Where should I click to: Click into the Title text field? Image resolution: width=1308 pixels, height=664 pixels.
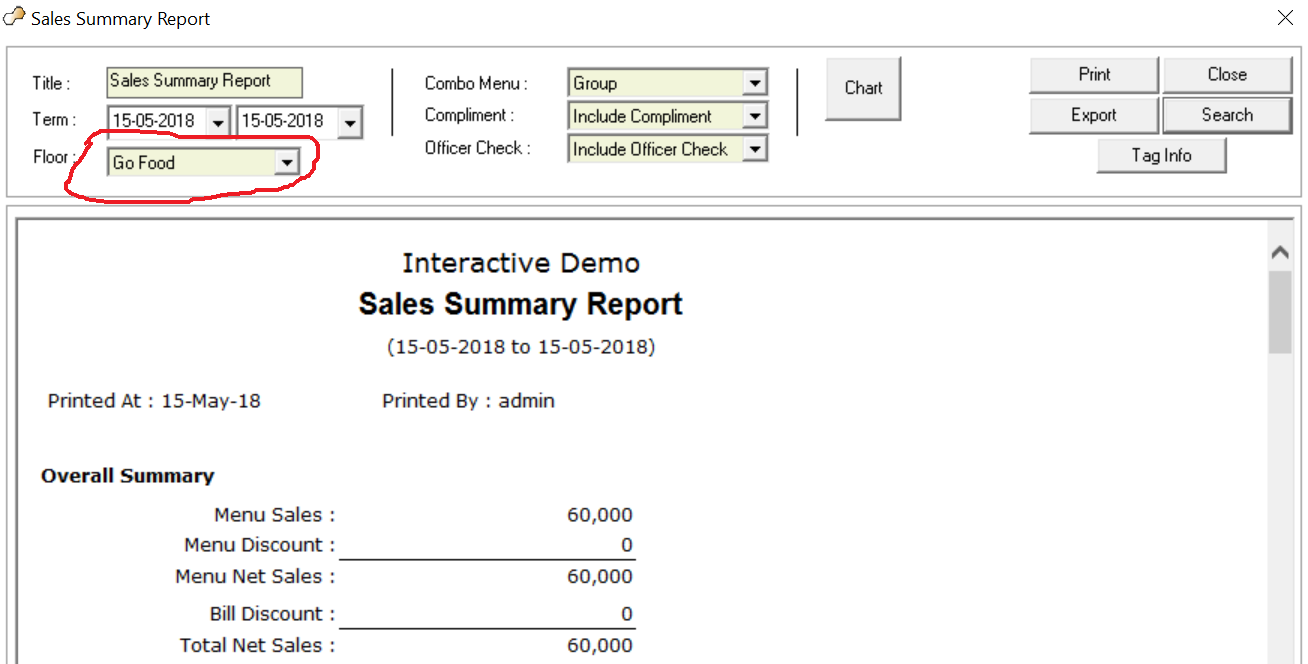point(204,82)
